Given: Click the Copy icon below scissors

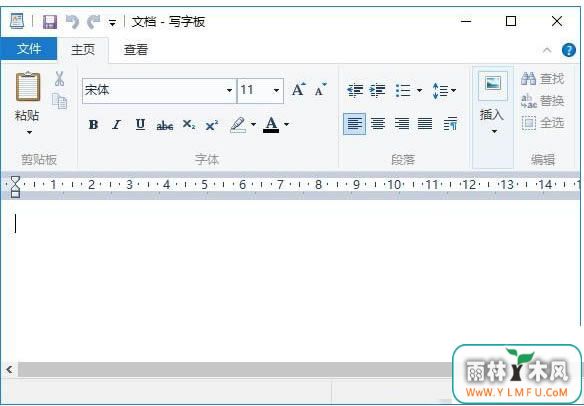Looking at the screenshot, I should (60, 101).
